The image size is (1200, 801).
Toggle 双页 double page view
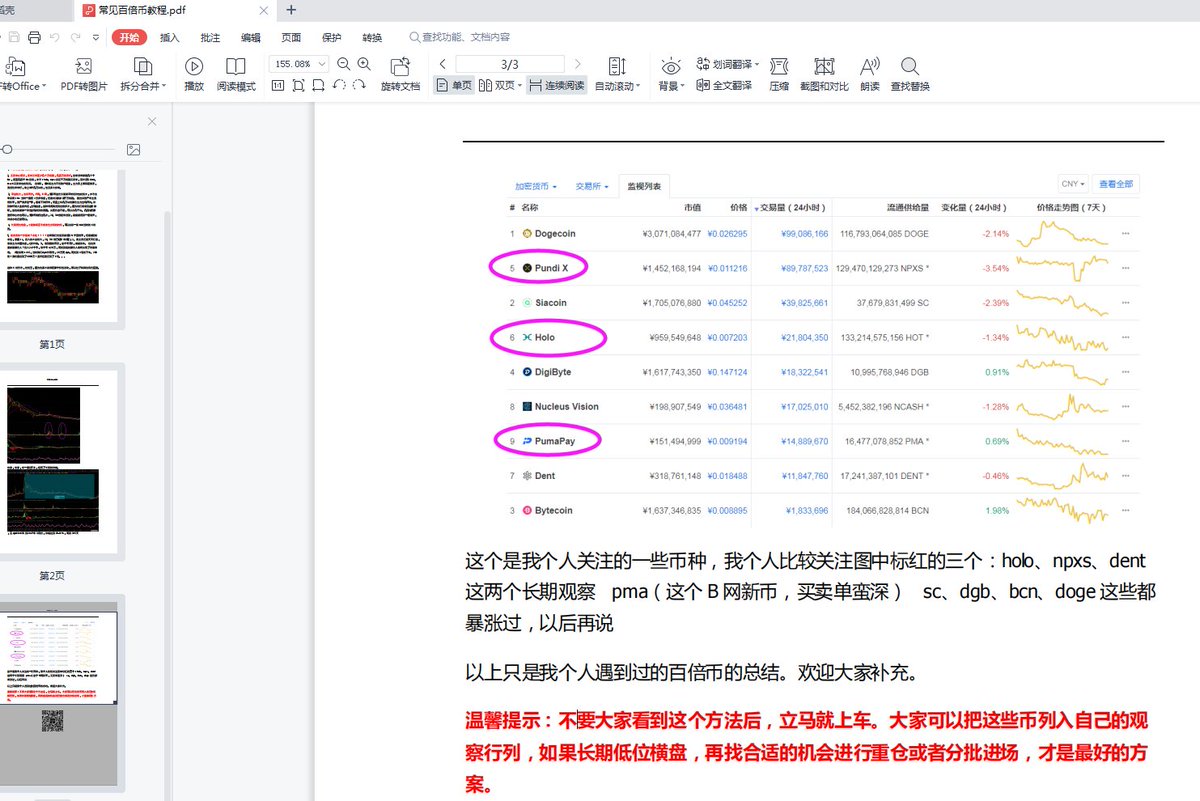click(x=500, y=86)
